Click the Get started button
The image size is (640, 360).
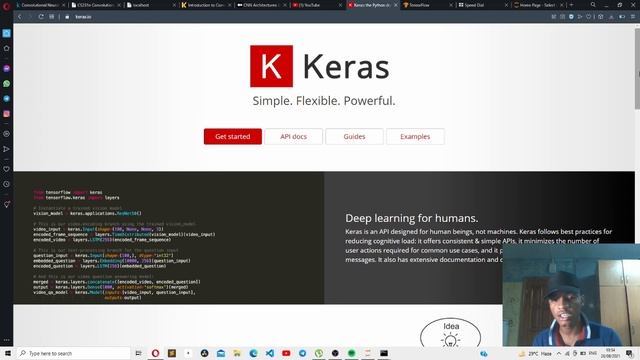[233, 137]
